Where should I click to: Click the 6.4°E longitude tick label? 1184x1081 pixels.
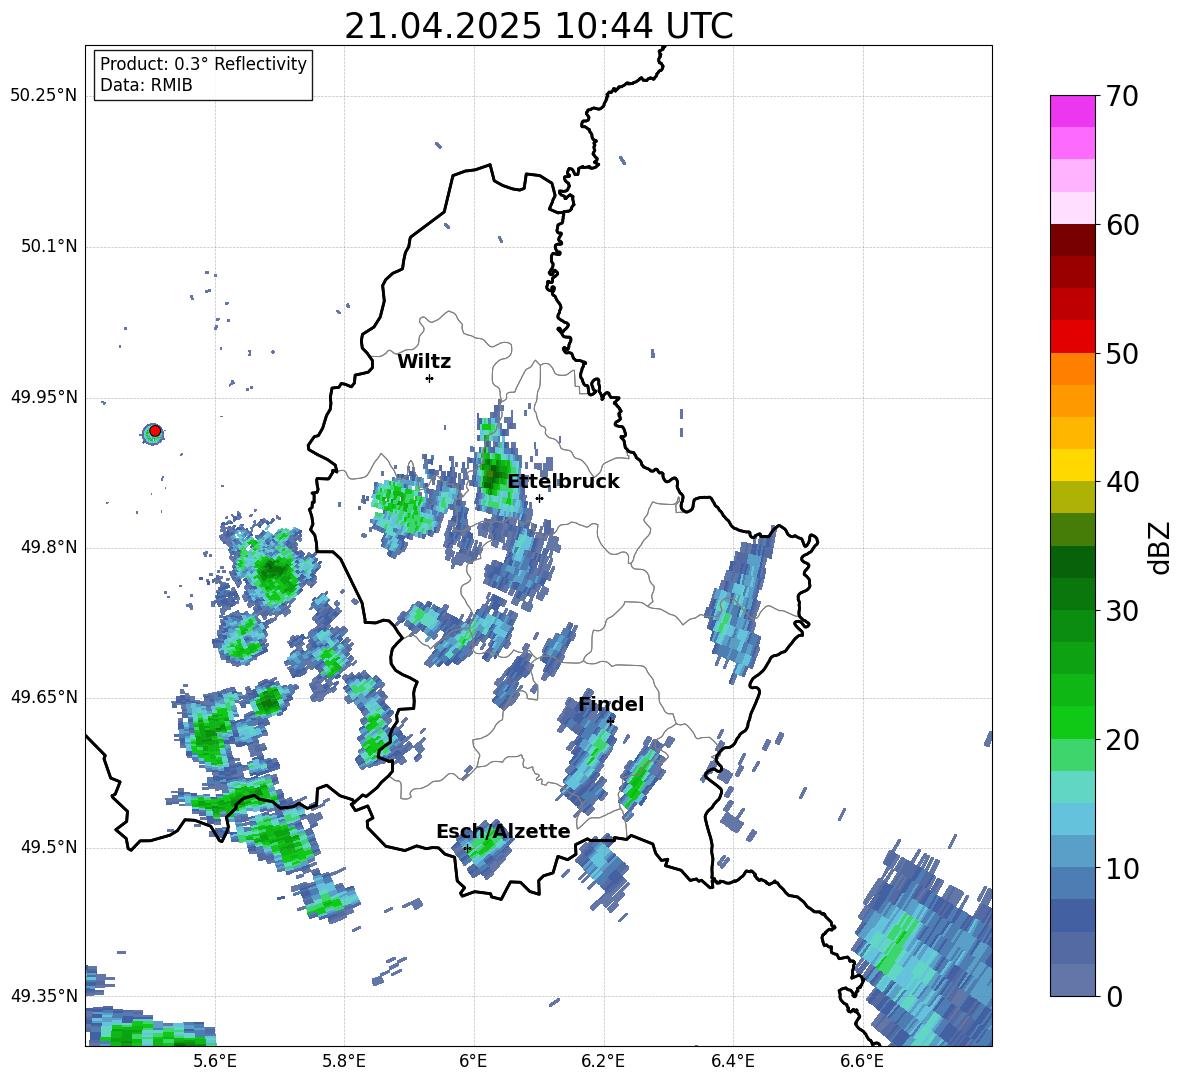pos(732,1061)
